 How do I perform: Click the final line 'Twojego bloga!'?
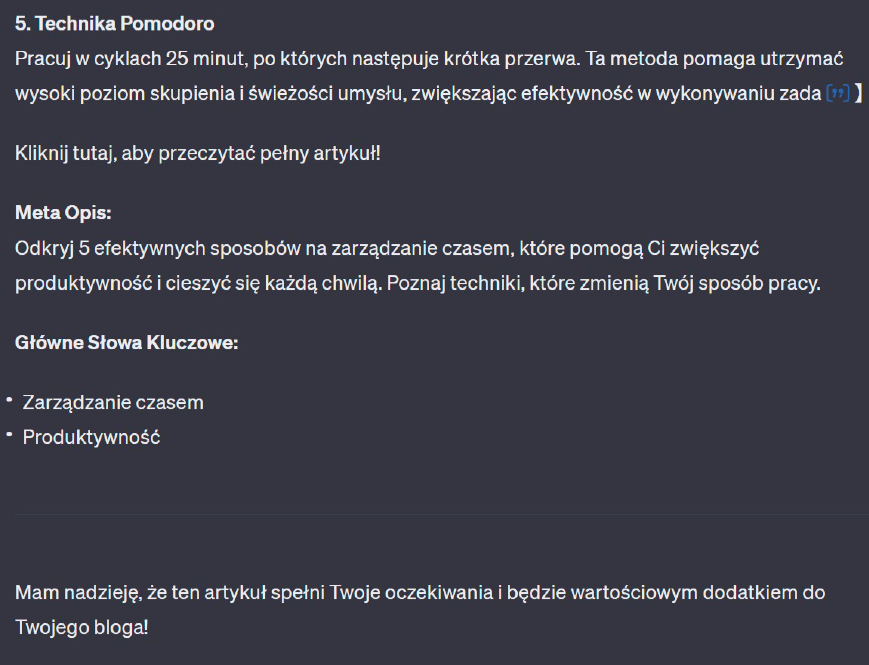click(x=81, y=627)
